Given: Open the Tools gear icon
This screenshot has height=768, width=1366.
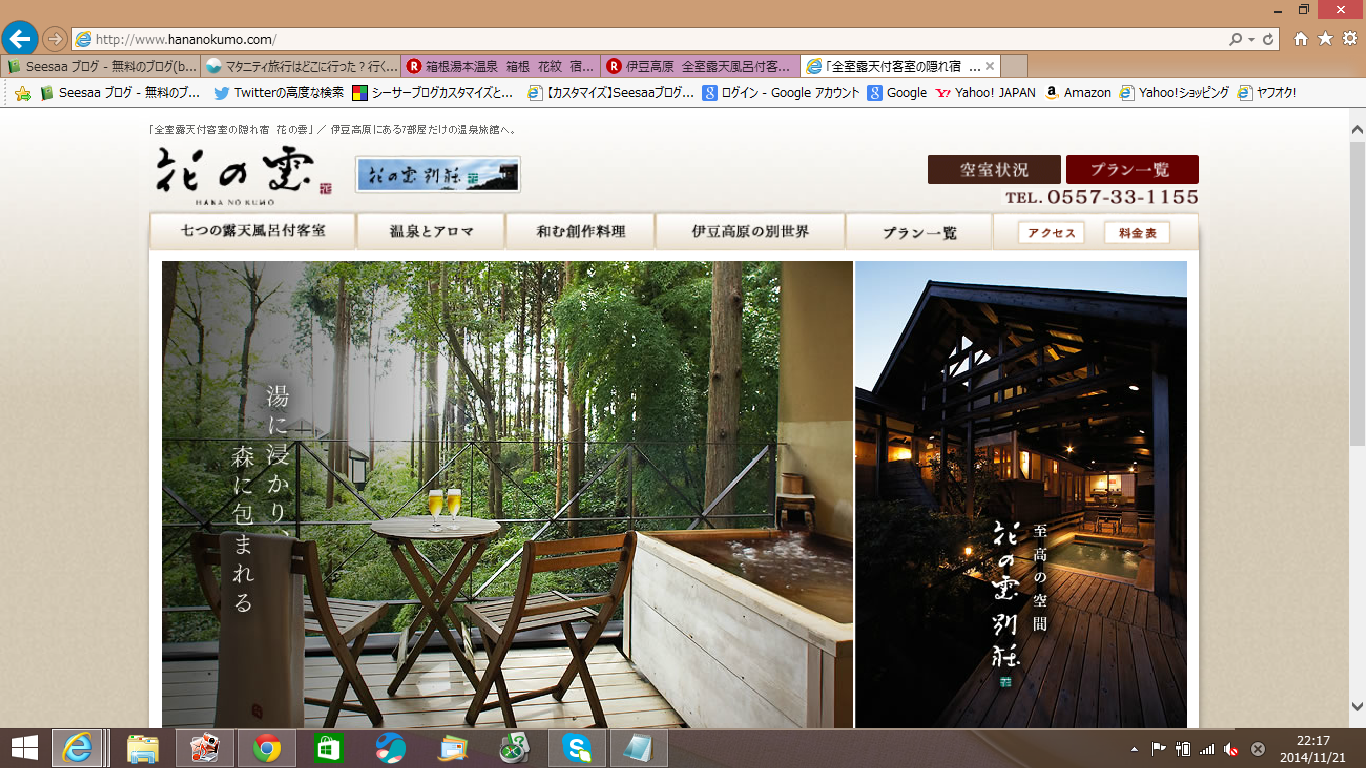Looking at the screenshot, I should (x=1349, y=39).
